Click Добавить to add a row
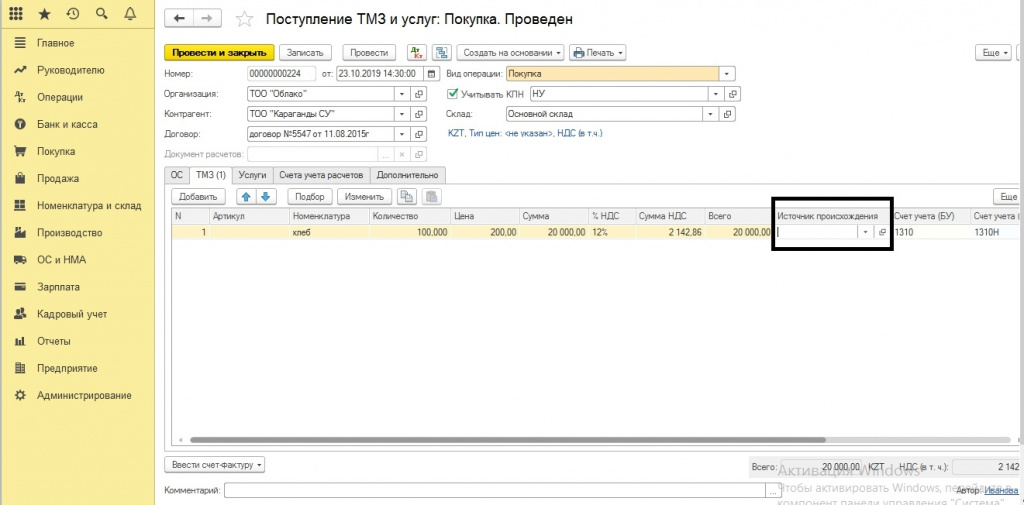The image size is (1024, 505). (199, 196)
